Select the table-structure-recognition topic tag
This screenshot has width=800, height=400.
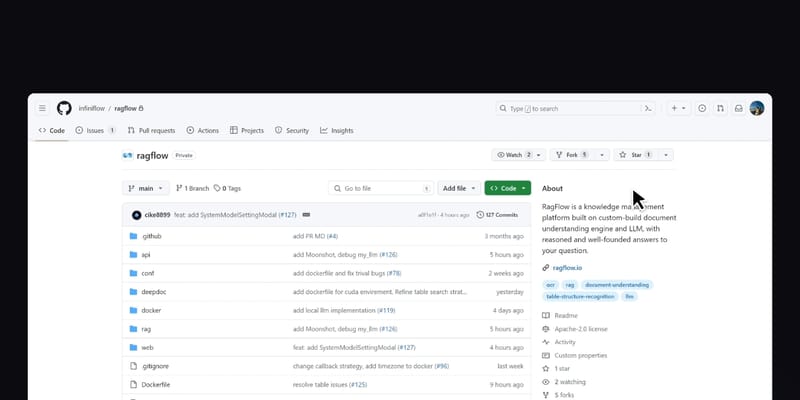coord(580,296)
